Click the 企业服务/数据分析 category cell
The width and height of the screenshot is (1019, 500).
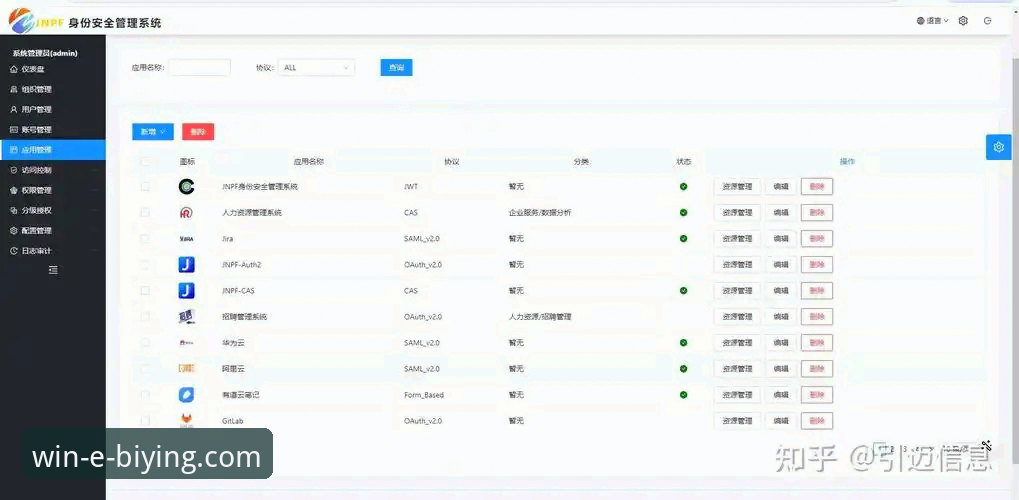click(540, 213)
